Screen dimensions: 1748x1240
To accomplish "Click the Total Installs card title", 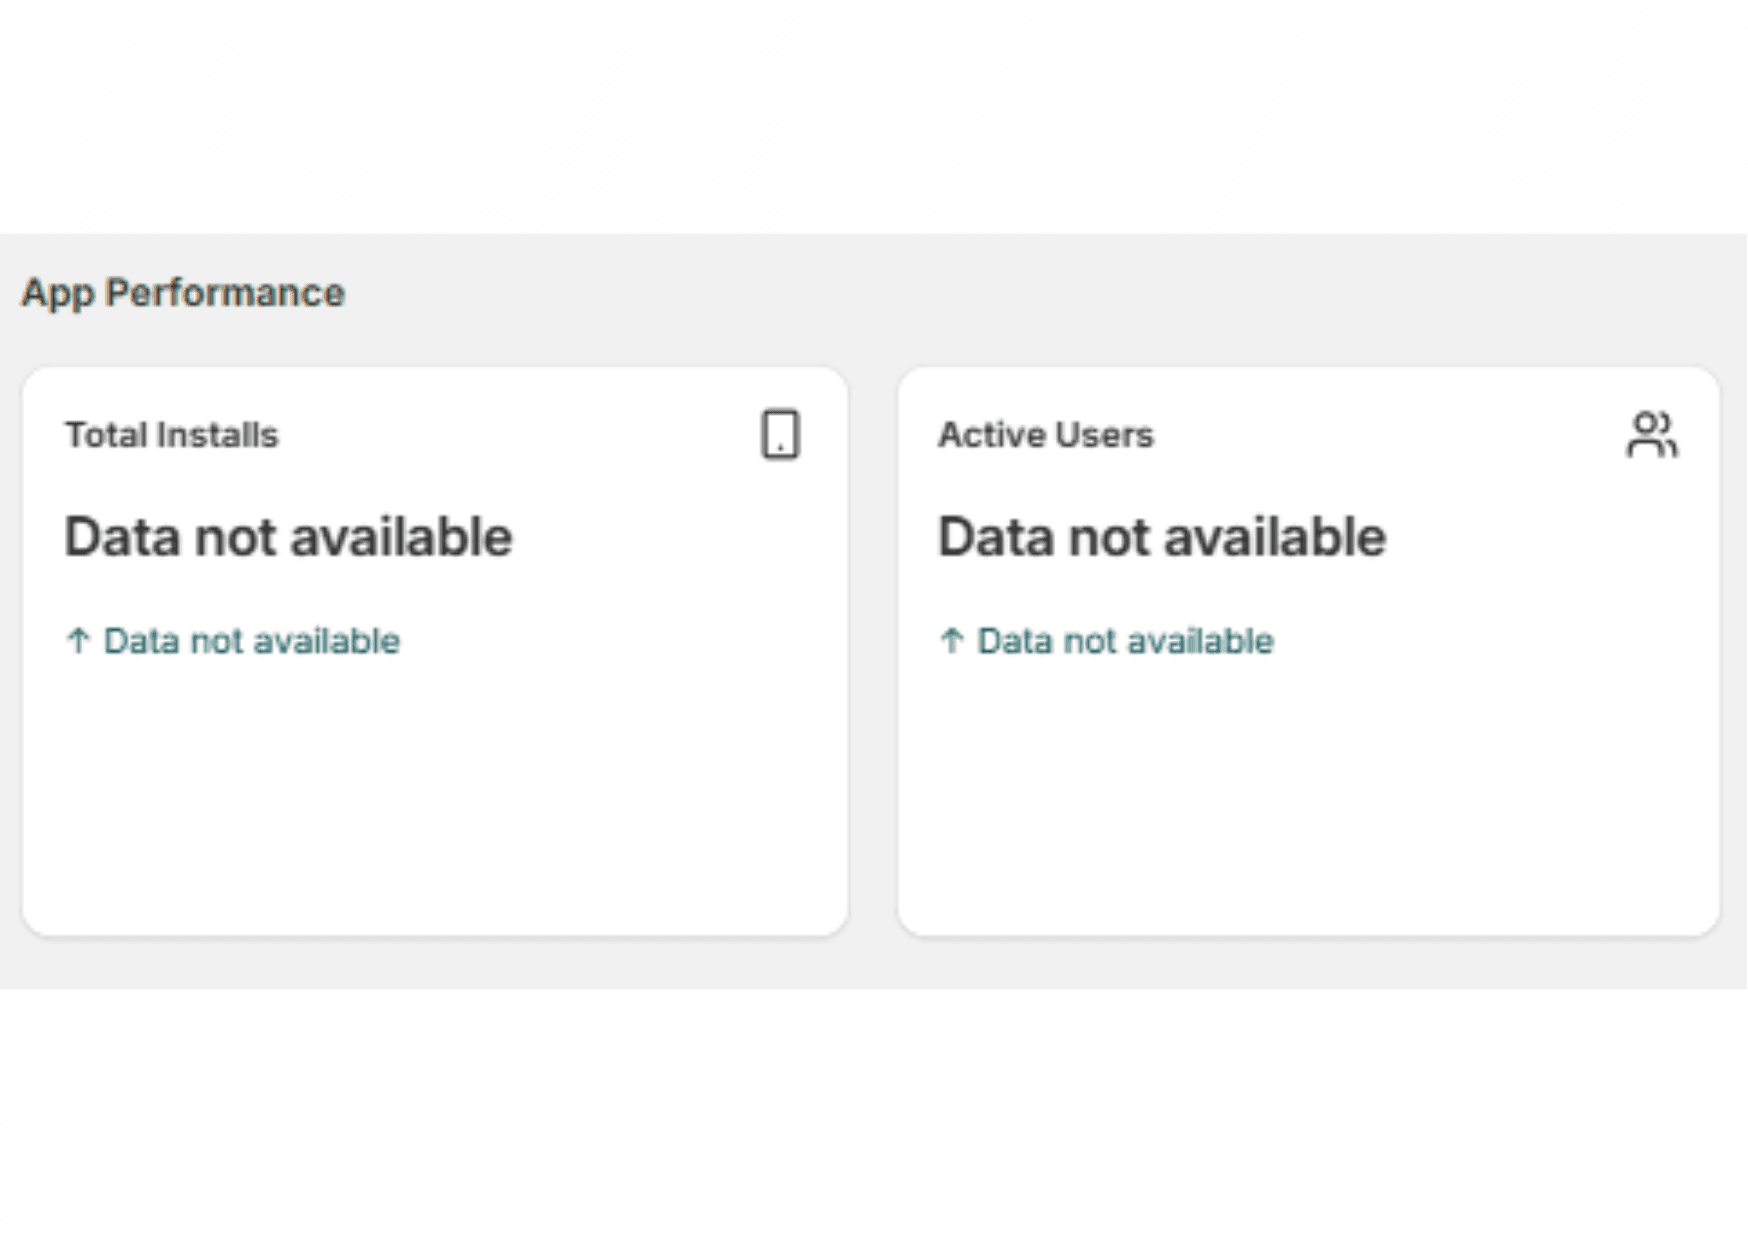I will tap(171, 435).
